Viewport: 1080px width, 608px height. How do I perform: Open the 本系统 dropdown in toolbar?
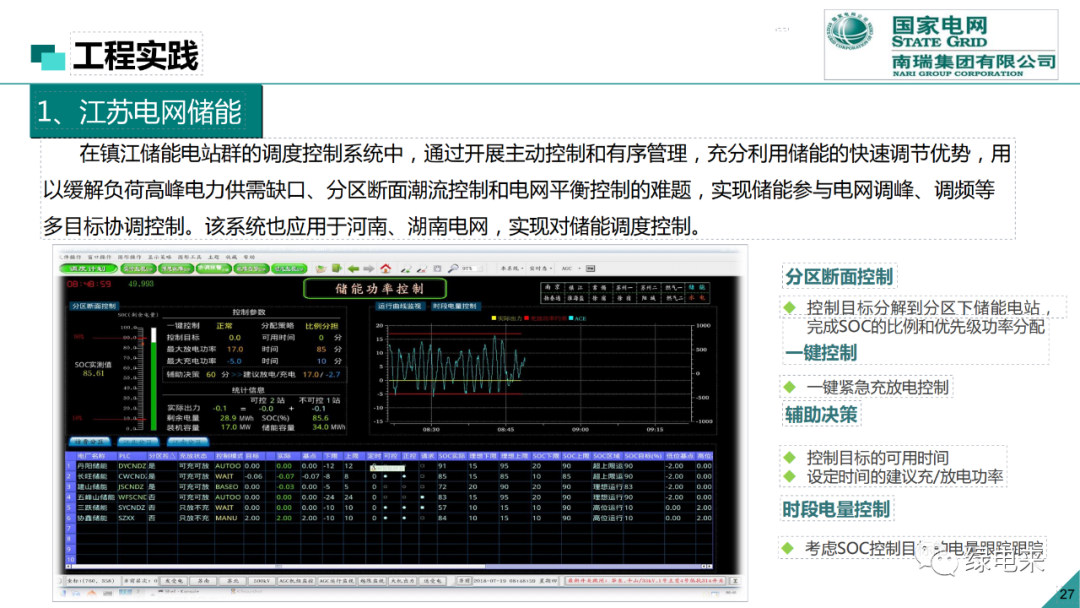click(512, 269)
